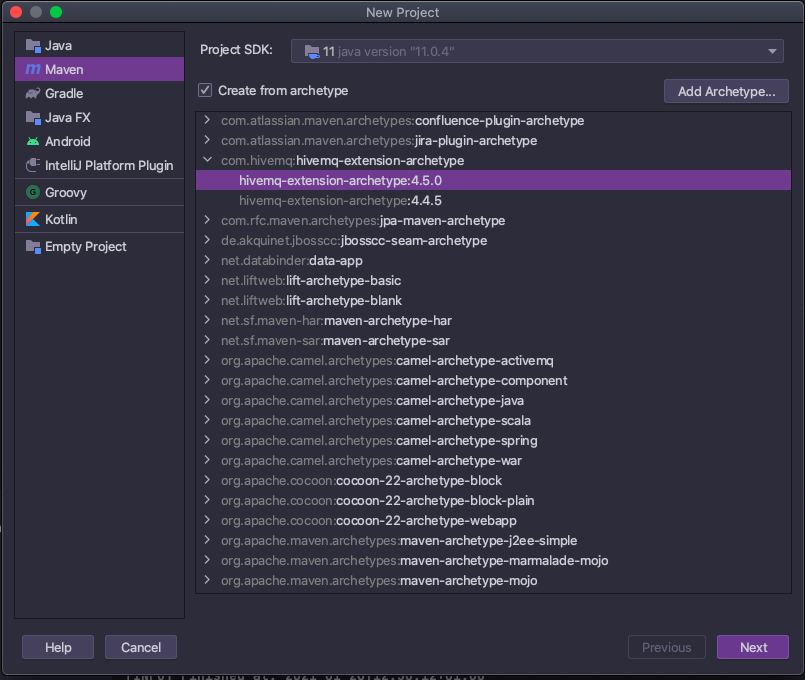Click the Empty Project folder icon
This screenshot has width=805, height=680.
click(x=33, y=246)
